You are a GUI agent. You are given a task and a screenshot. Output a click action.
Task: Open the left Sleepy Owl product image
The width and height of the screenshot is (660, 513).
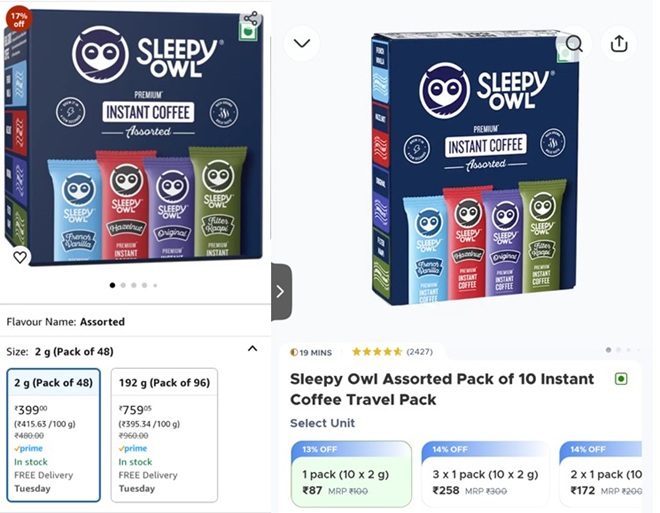(134, 137)
